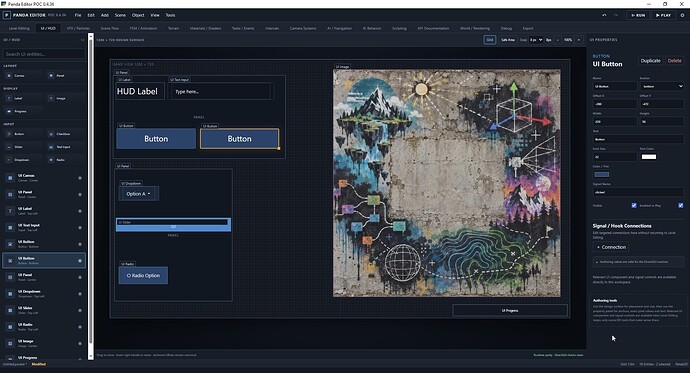Switch to the Terrain tab
Screen dimensions: 690x373
(173, 28)
